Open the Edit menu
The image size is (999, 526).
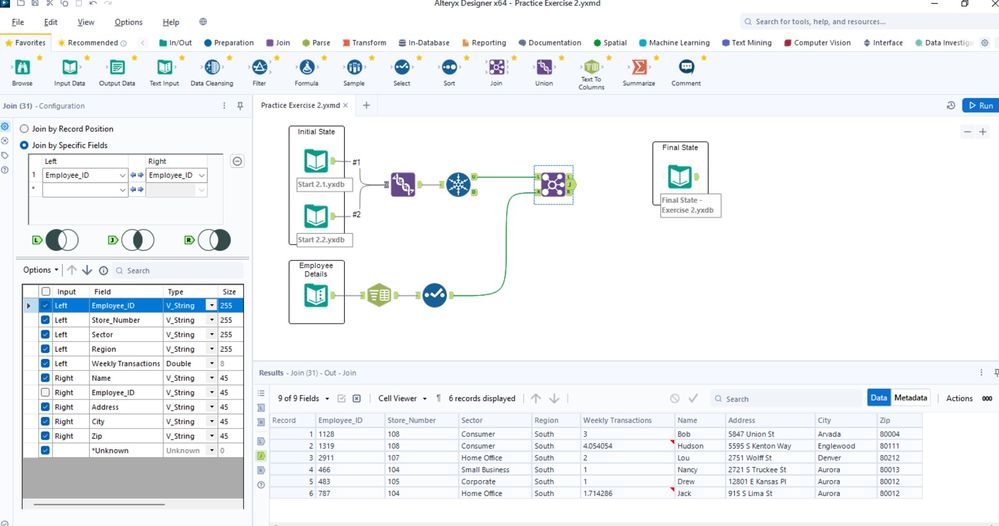coord(51,22)
